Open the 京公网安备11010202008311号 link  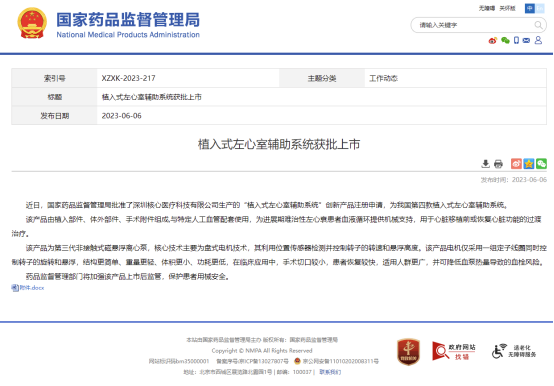(341, 361)
